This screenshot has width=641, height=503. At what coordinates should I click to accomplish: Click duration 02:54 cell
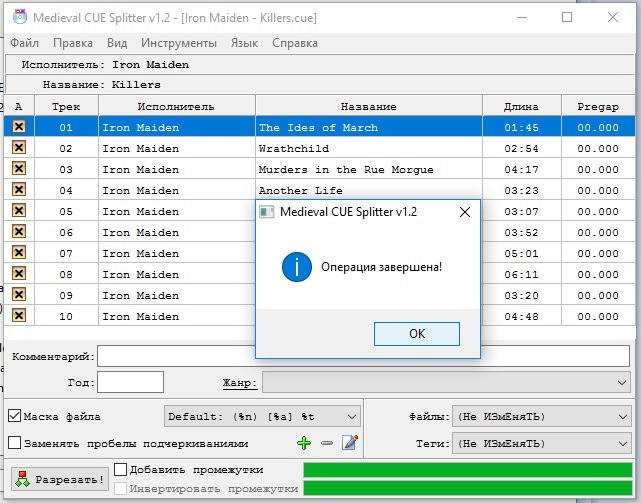point(522,148)
